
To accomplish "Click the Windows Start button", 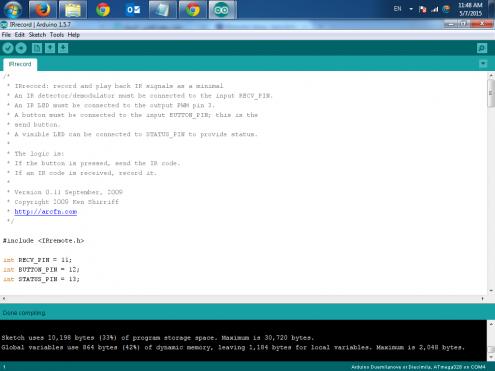I will [x=13, y=9].
